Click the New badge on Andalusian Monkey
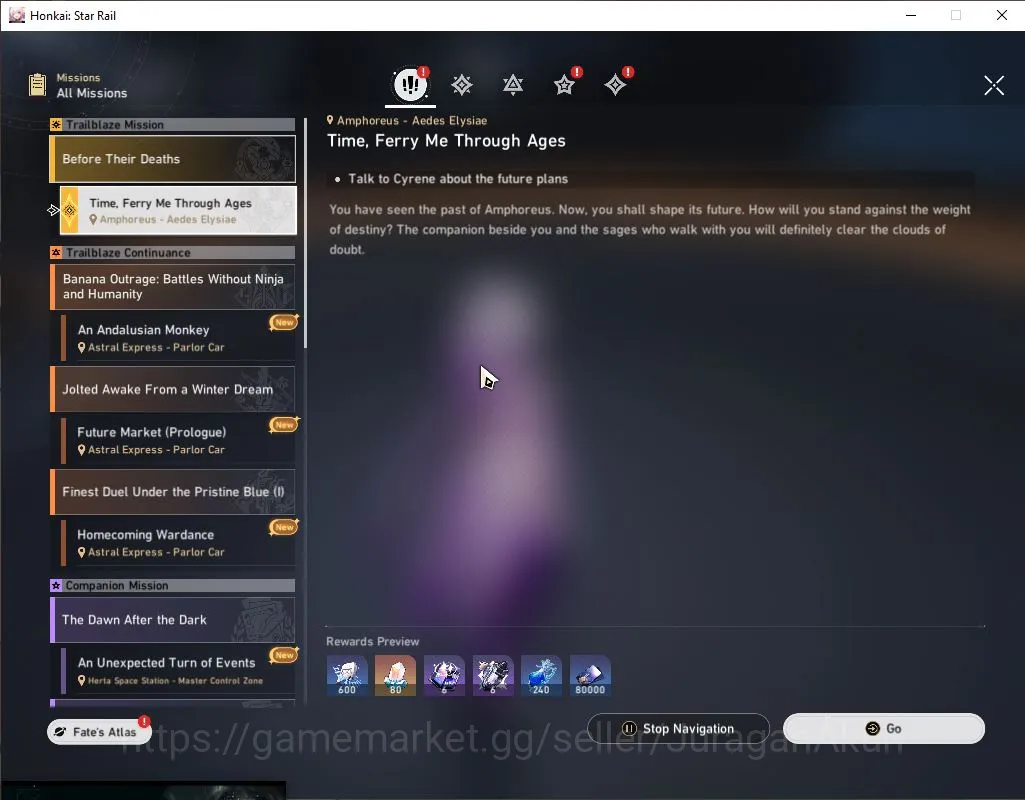Screen dimensions: 1025x800 [284, 322]
